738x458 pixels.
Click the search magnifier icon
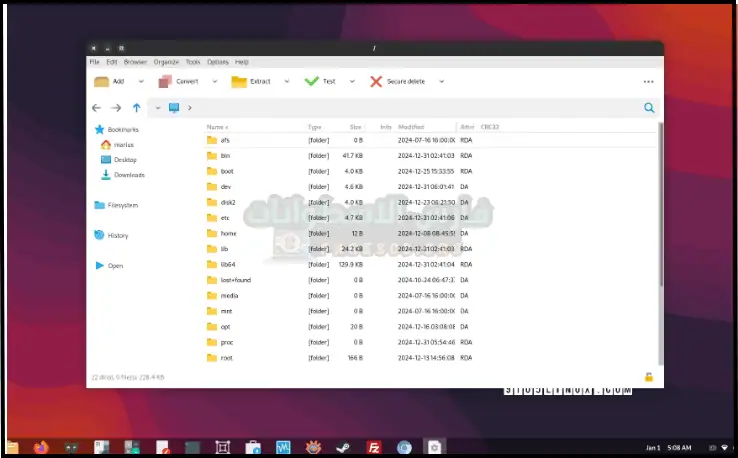649,108
